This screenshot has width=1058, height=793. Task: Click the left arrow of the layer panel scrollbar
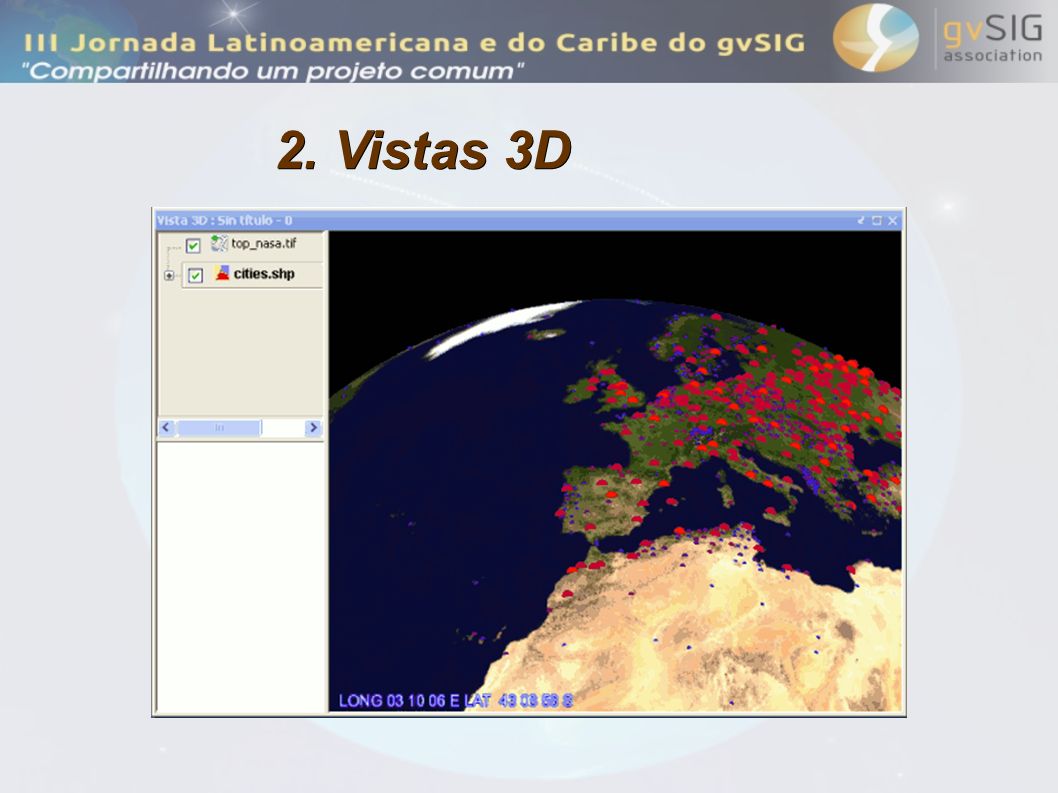pyautogui.click(x=166, y=428)
